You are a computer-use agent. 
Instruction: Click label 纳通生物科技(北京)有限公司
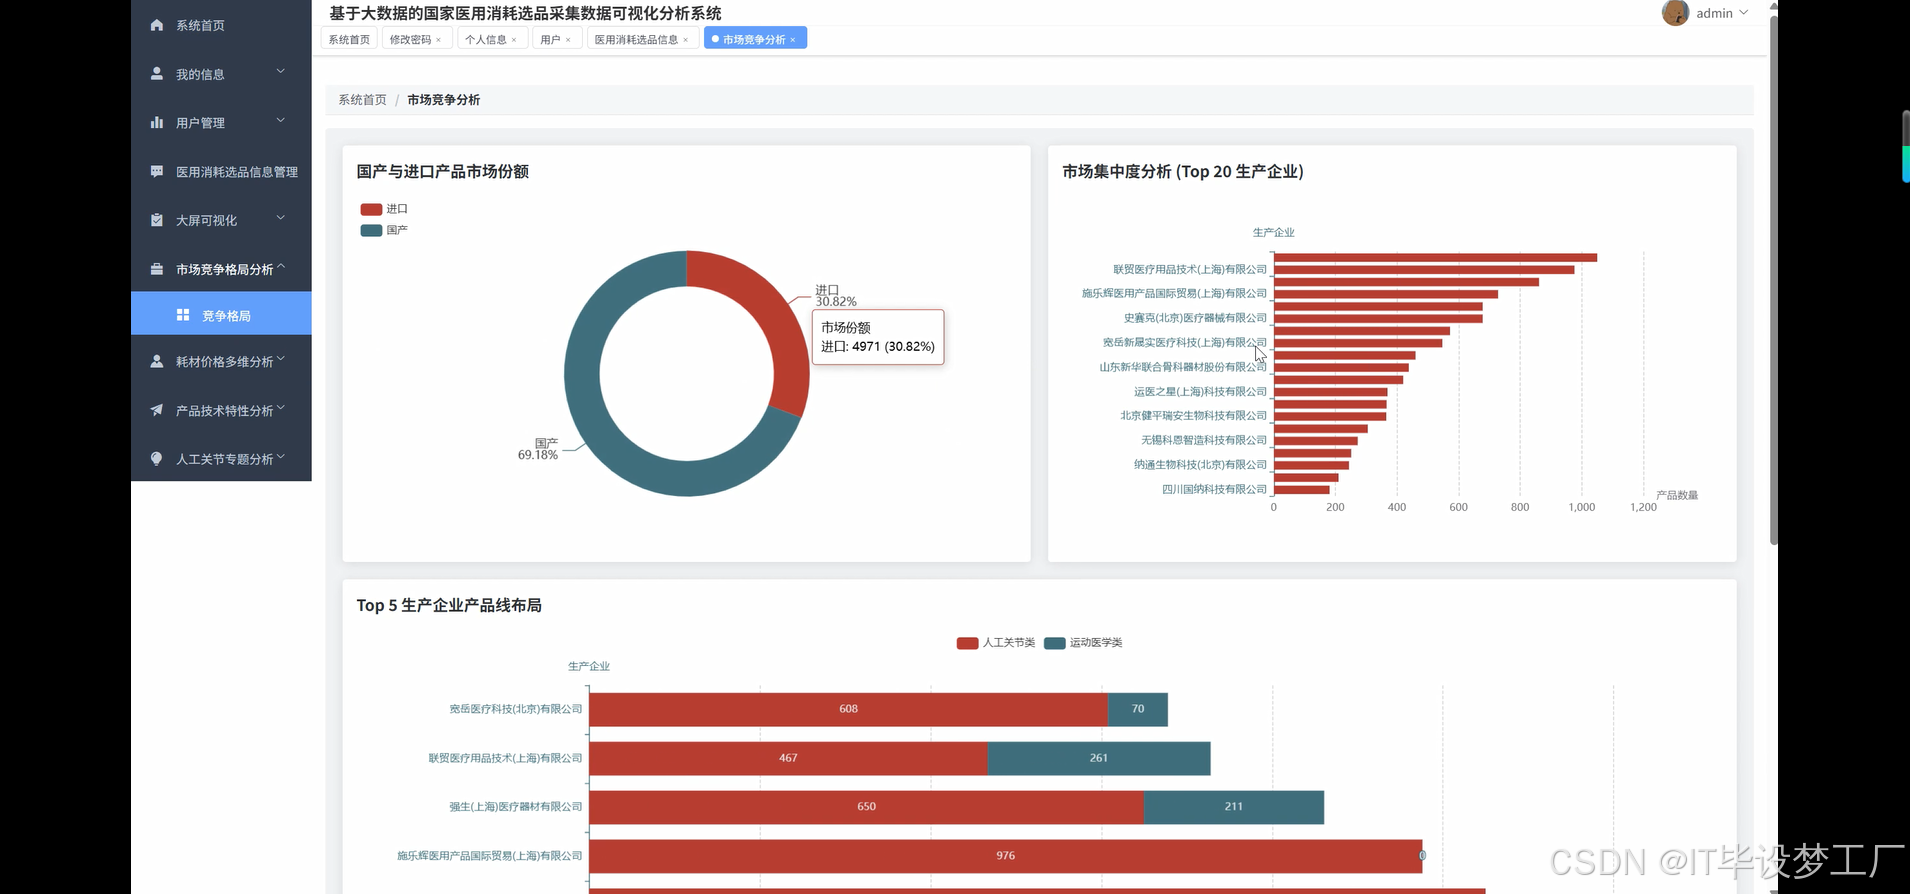(1200, 465)
